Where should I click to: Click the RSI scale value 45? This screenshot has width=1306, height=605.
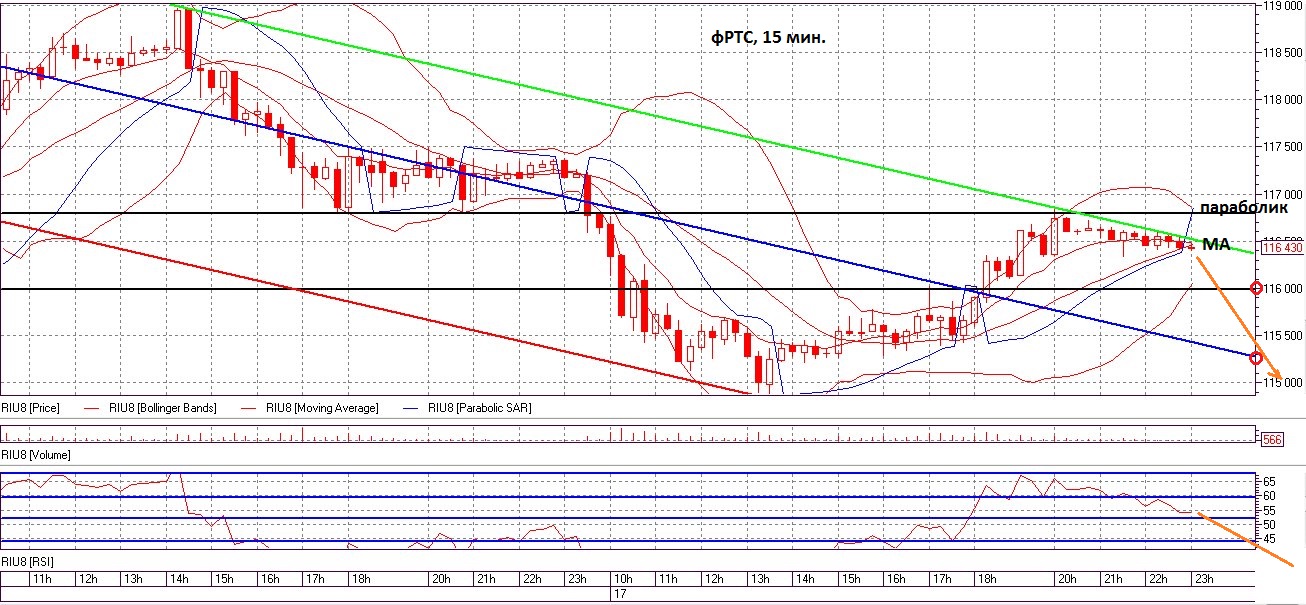coord(1269,538)
